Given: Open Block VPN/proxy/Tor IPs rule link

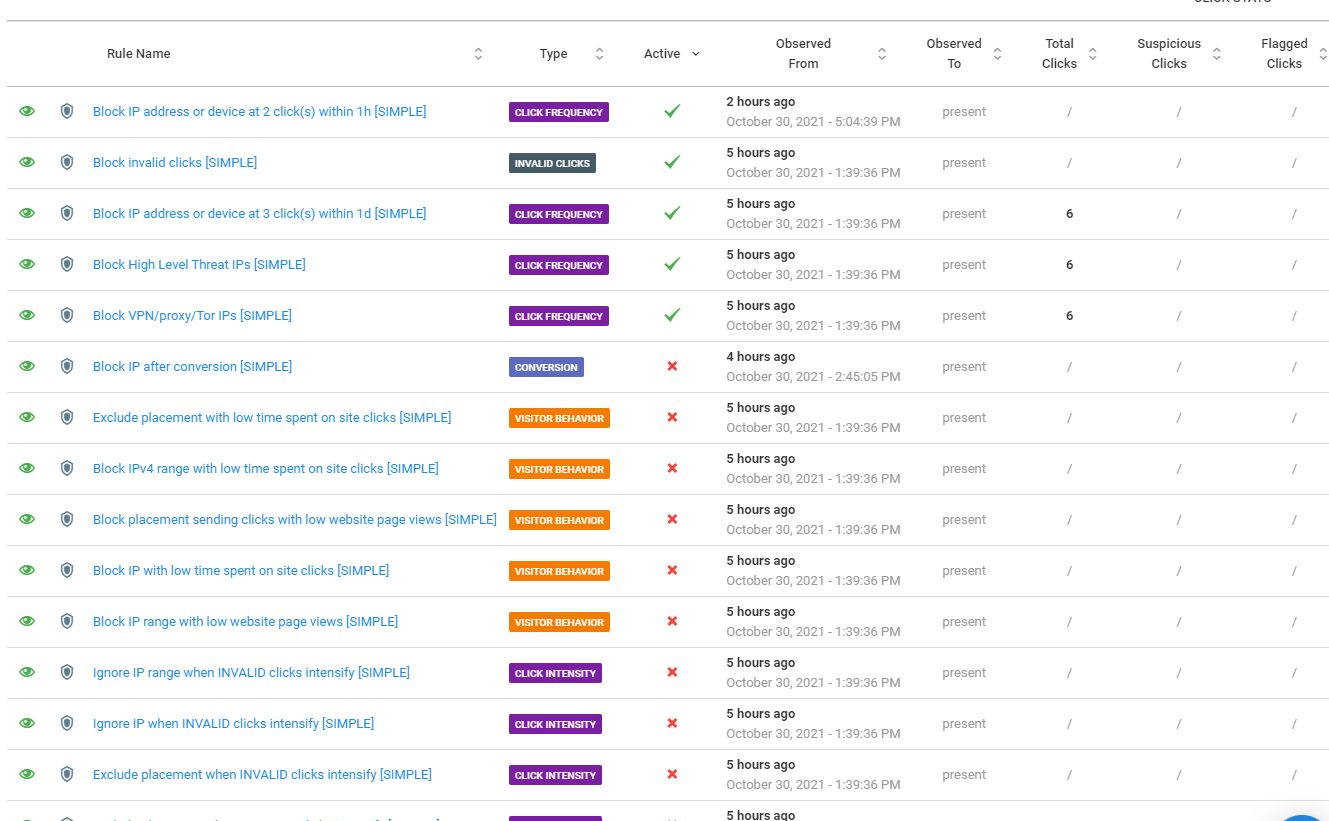Looking at the screenshot, I should tap(192, 316).
